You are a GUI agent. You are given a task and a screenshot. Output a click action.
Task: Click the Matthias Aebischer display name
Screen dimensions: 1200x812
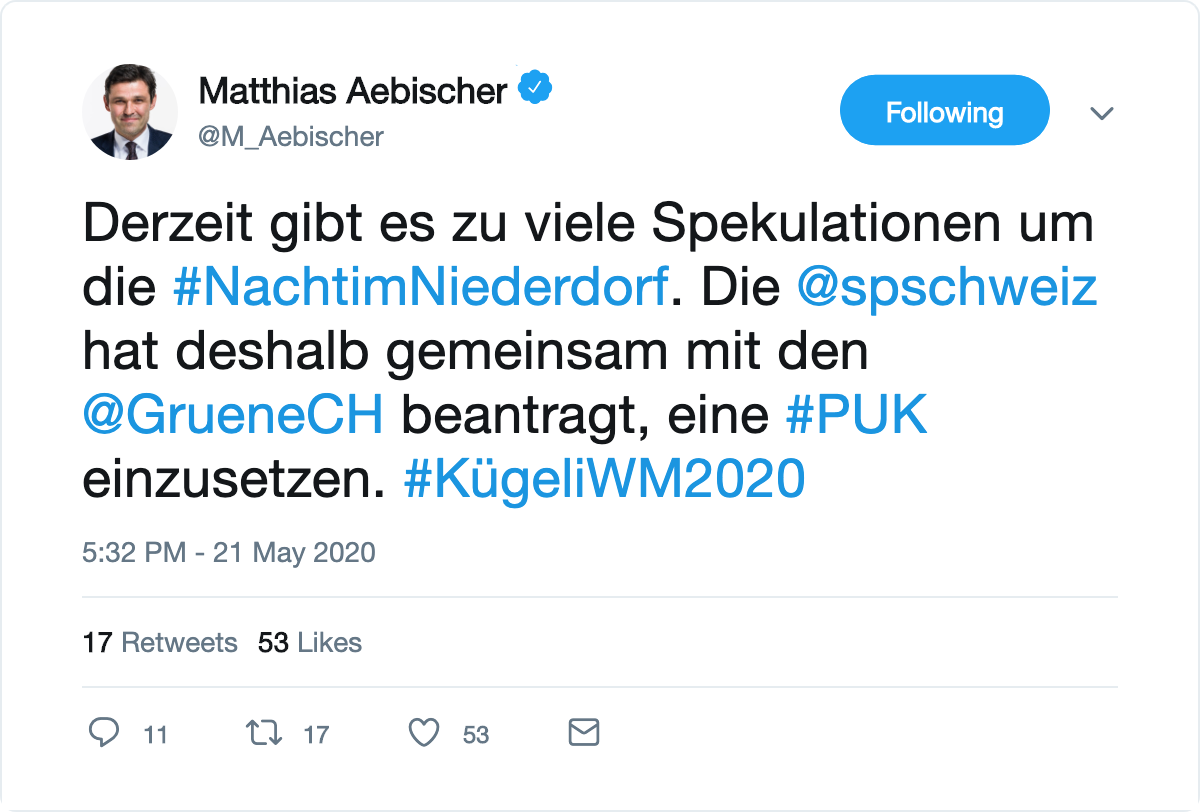(353, 91)
